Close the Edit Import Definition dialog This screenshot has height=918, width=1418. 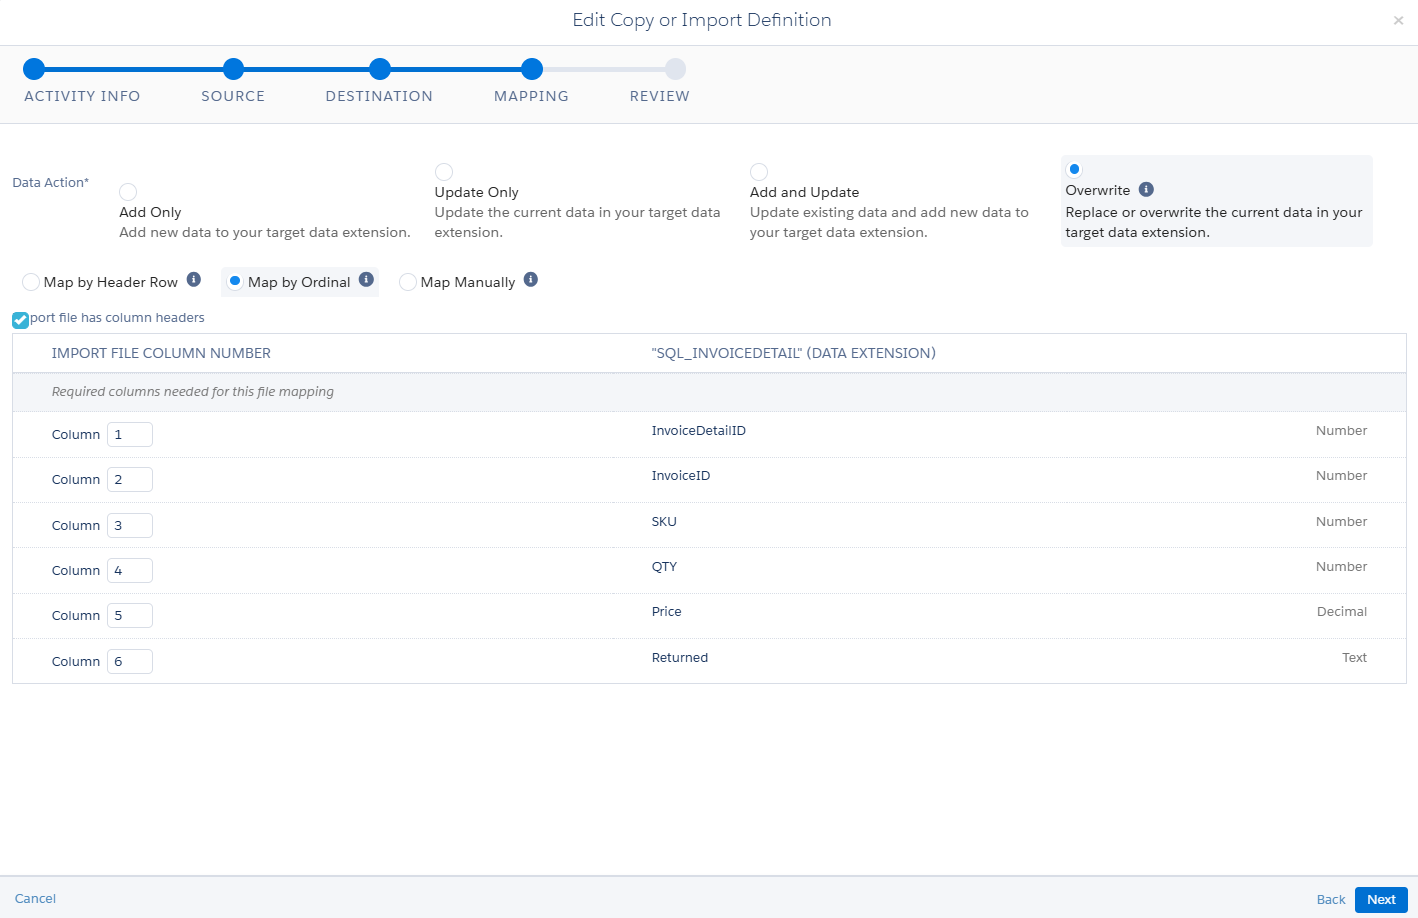point(1398,21)
